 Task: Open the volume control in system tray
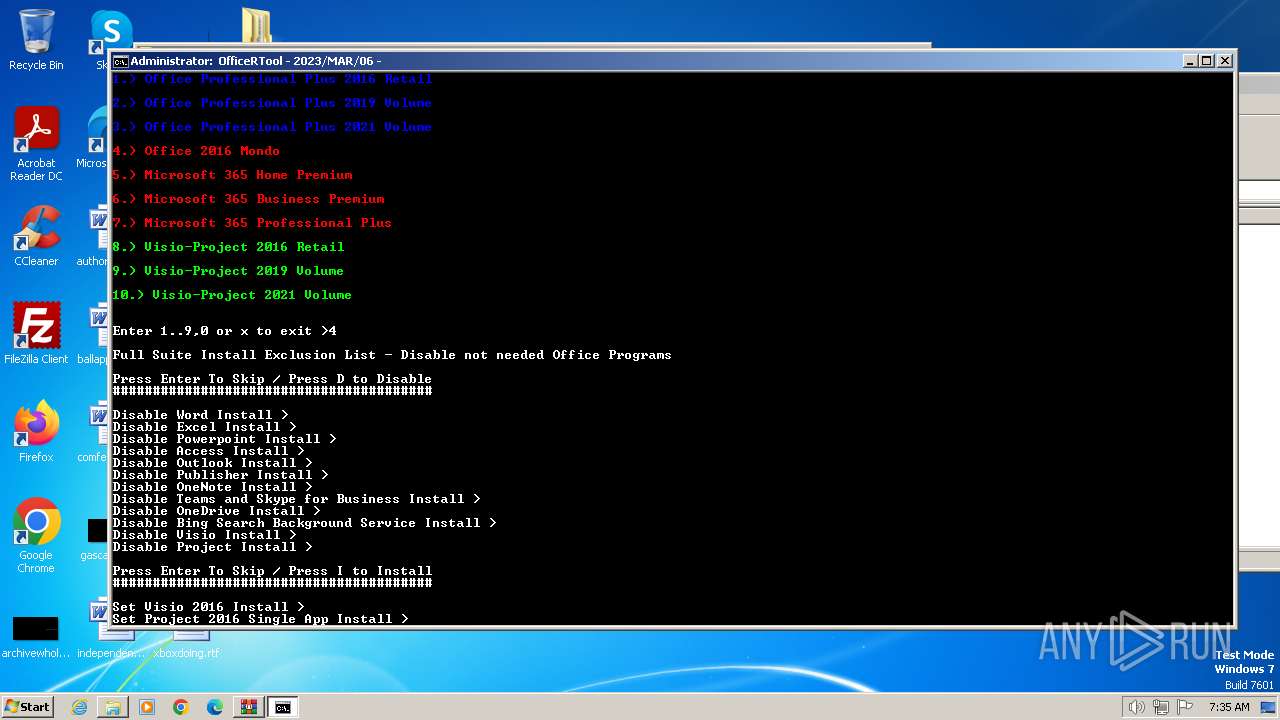pos(1136,707)
